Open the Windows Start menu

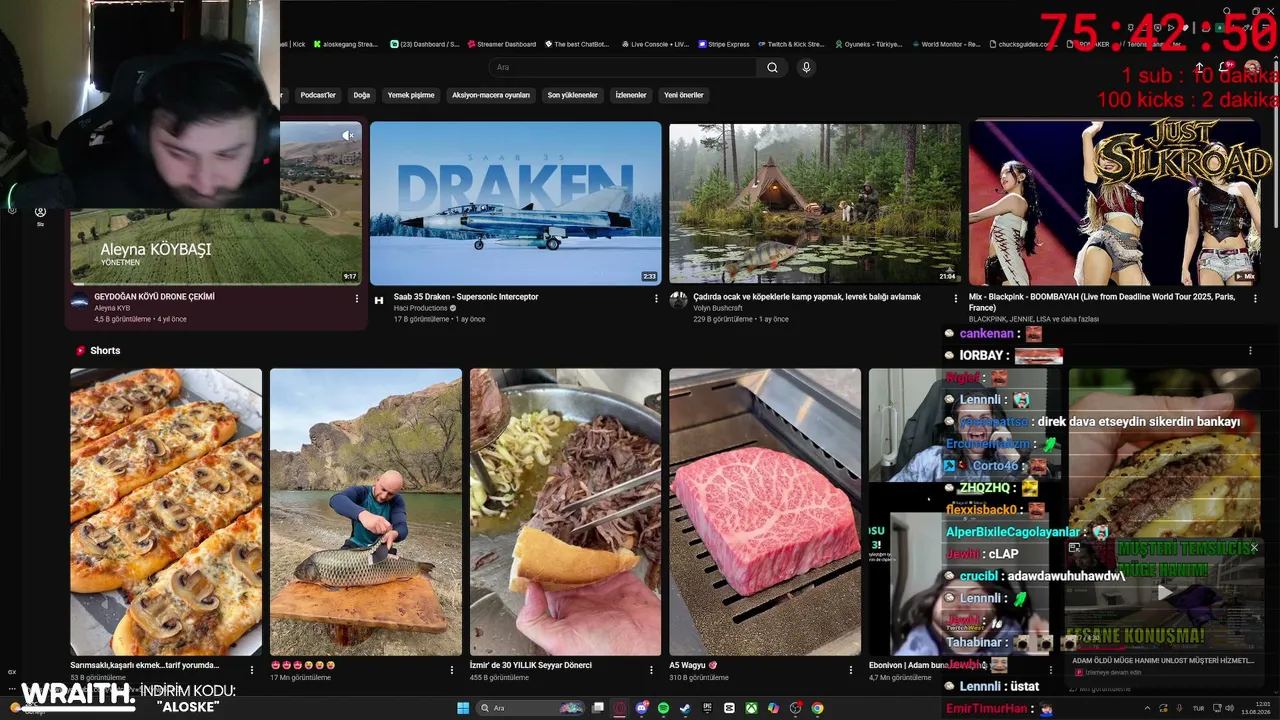[463, 708]
